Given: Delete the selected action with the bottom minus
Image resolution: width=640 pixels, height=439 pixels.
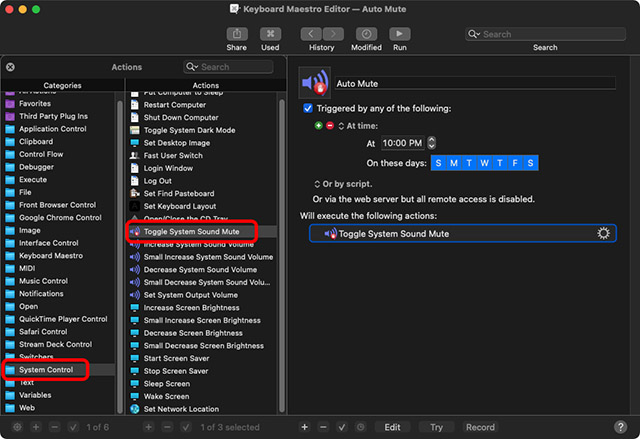Looking at the screenshot, I should pyautogui.click(x=323, y=427).
